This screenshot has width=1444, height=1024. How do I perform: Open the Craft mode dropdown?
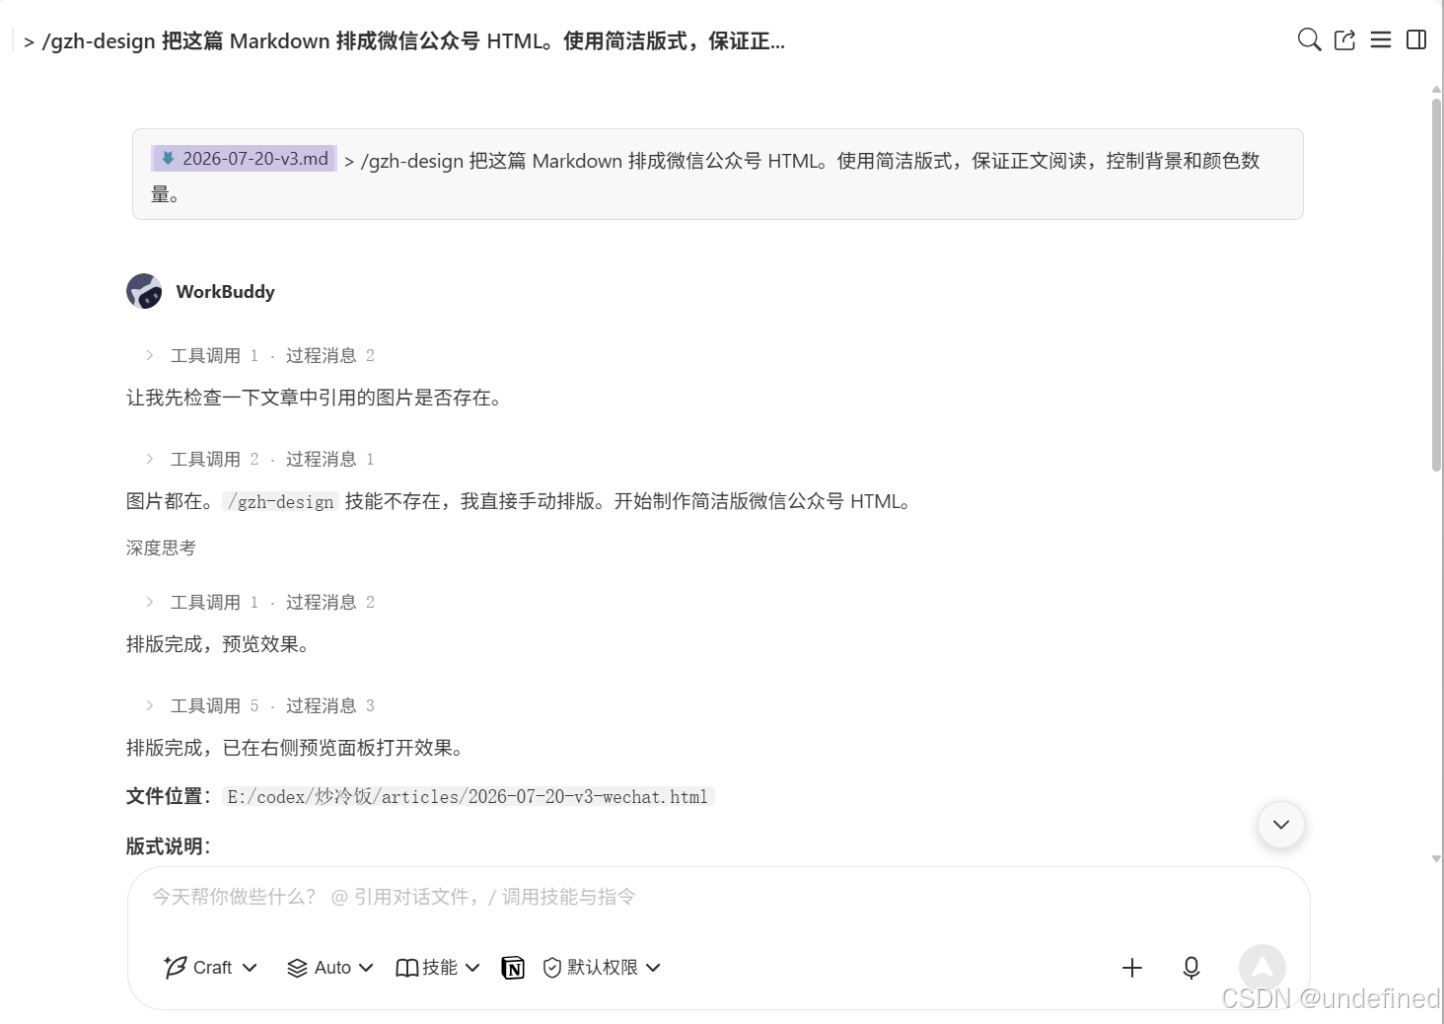point(210,967)
